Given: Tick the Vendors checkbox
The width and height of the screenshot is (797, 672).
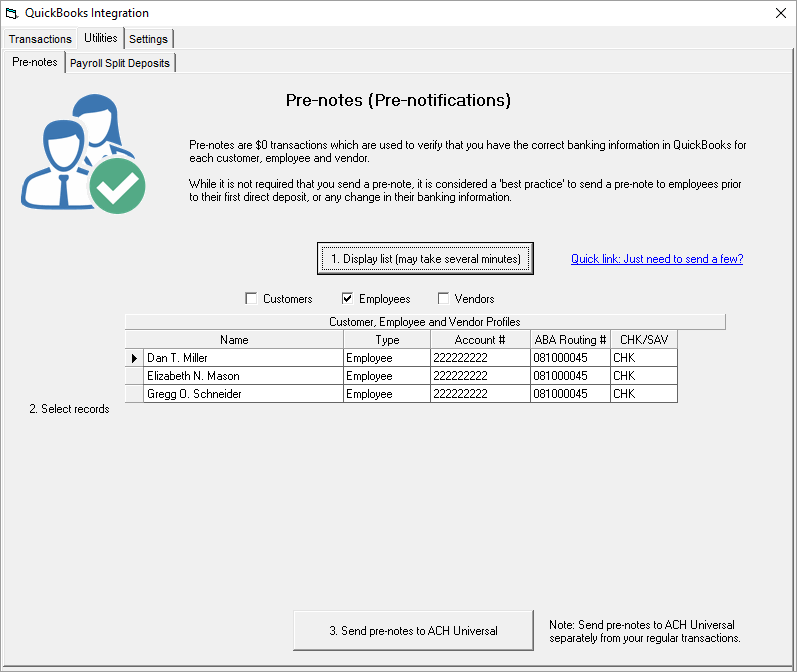Looking at the screenshot, I should pyautogui.click(x=443, y=299).
